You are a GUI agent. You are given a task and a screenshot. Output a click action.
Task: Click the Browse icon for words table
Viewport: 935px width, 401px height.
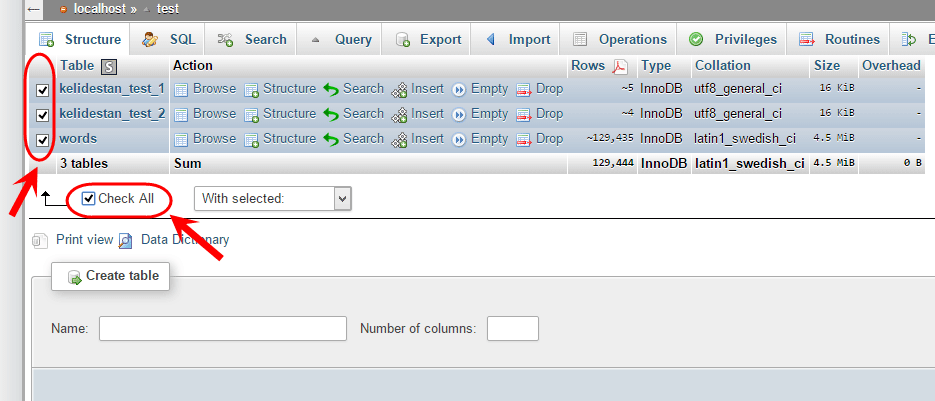tap(181, 140)
